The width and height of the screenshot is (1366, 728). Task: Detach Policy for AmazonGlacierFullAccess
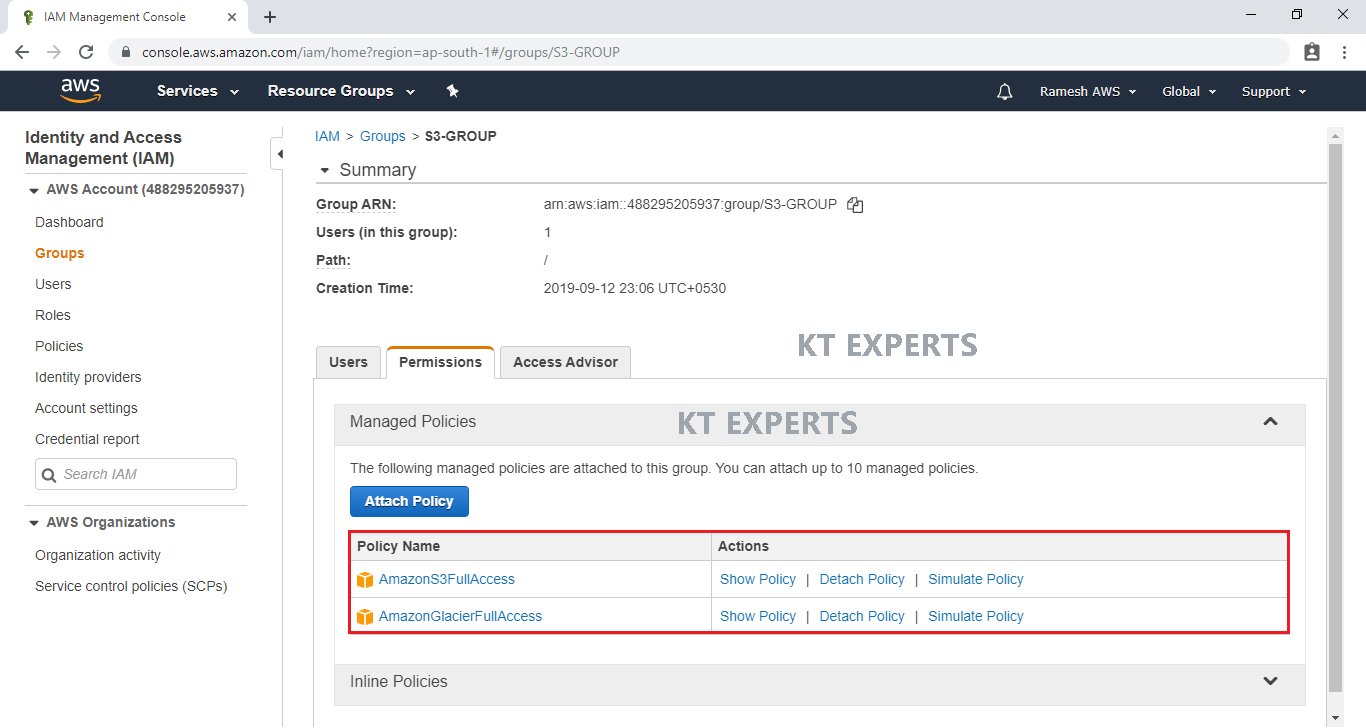(x=862, y=616)
